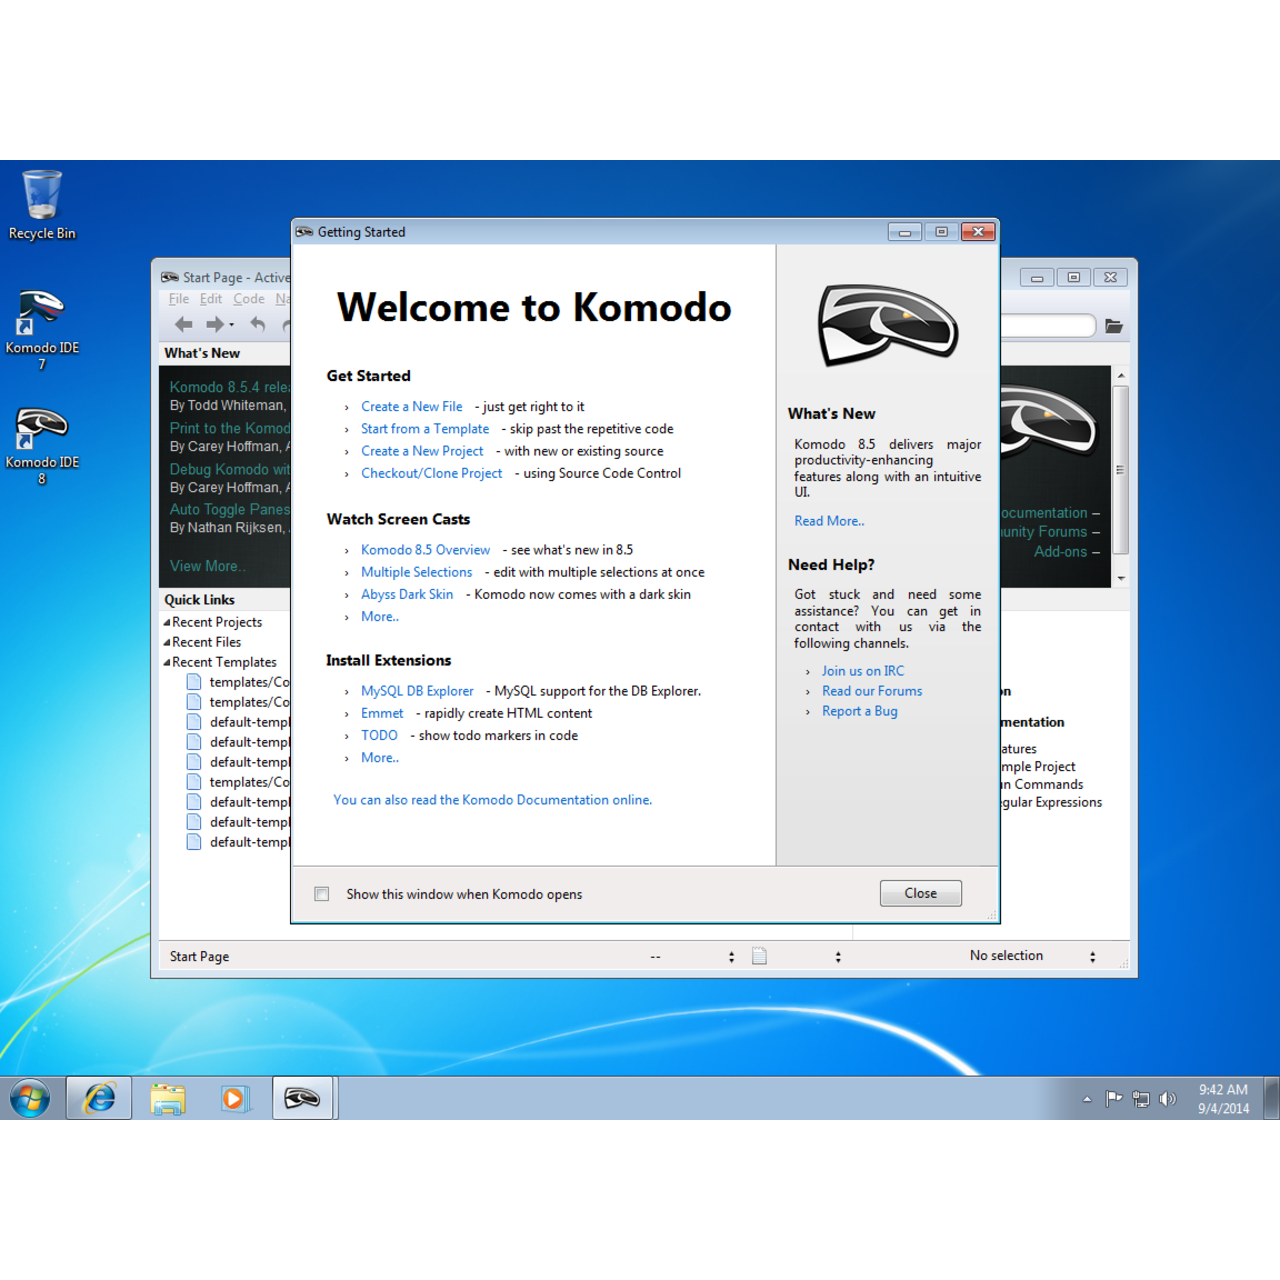The width and height of the screenshot is (1280, 1280).
Task: Click the scrollbar down arrow on Start Page
Action: (1121, 578)
